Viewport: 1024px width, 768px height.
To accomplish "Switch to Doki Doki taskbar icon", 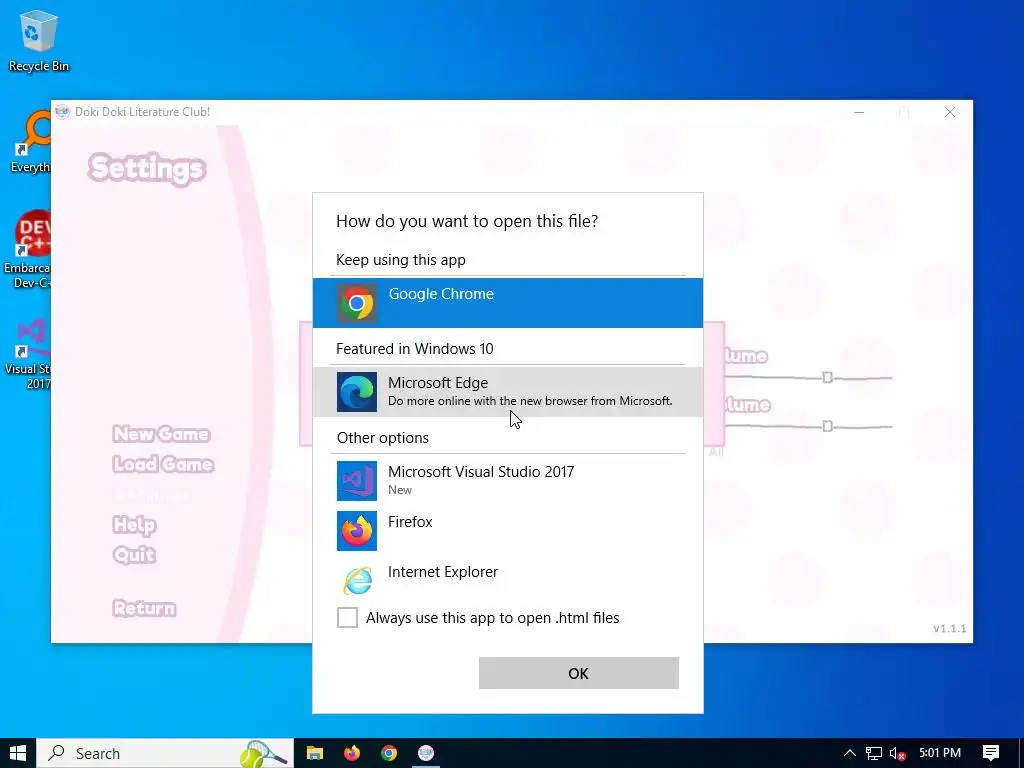I will click(x=426, y=753).
